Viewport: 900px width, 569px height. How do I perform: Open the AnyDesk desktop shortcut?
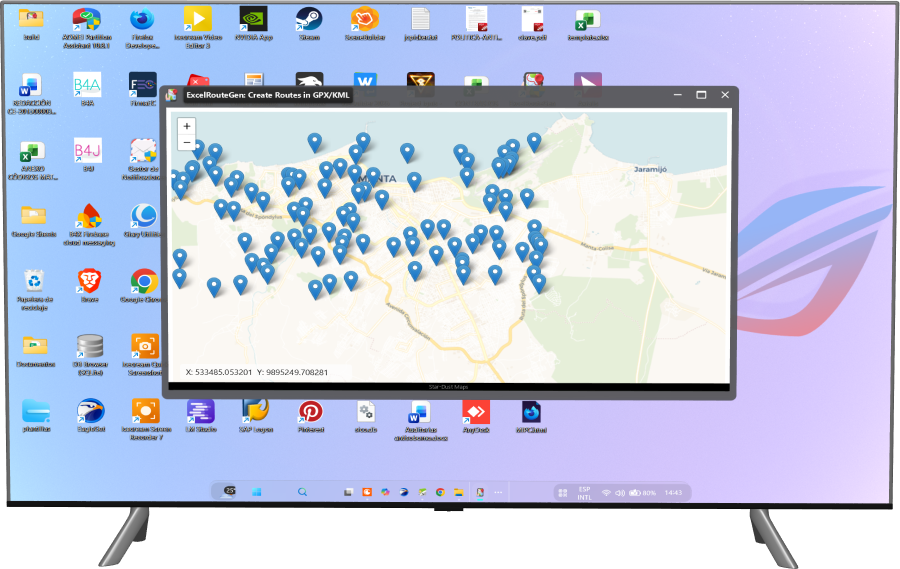coord(476,415)
